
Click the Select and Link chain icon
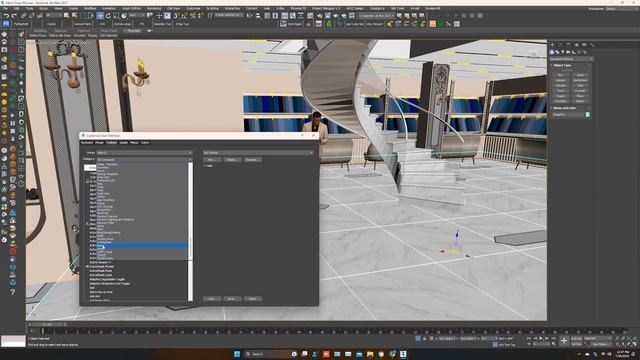(23, 16)
